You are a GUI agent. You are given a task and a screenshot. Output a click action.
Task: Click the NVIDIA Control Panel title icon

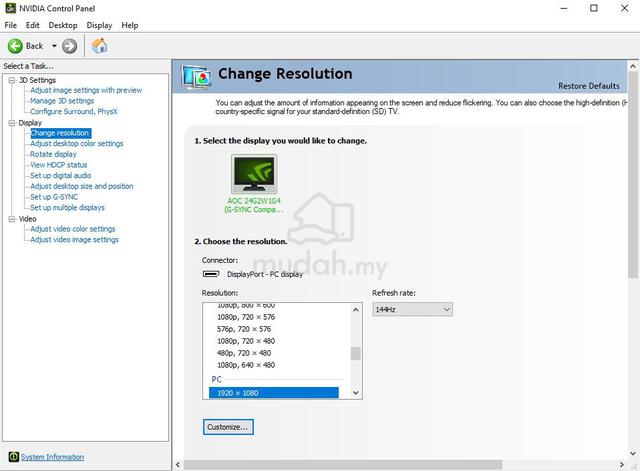pos(10,8)
